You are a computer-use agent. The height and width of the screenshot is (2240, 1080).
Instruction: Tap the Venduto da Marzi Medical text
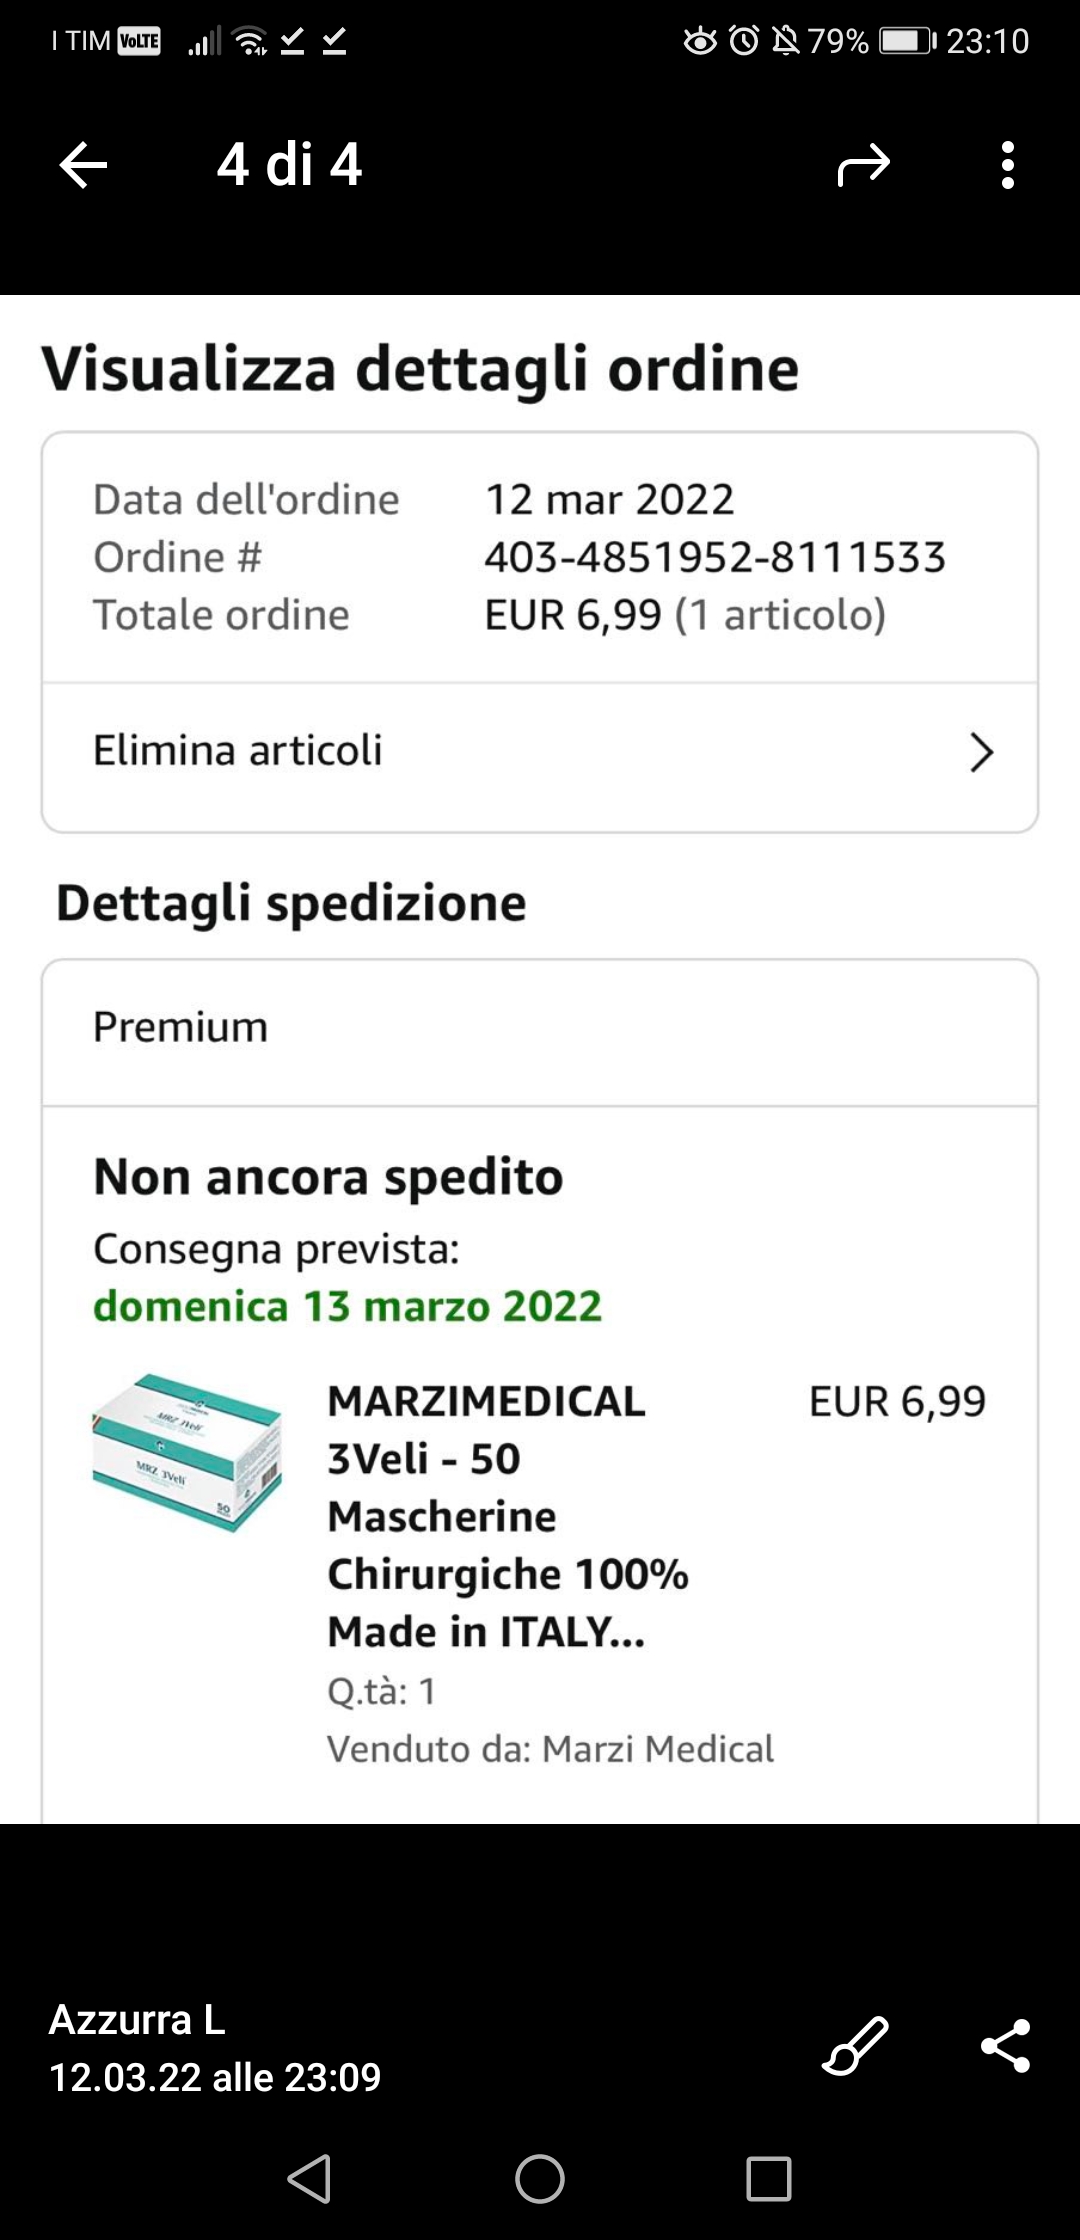(550, 1749)
